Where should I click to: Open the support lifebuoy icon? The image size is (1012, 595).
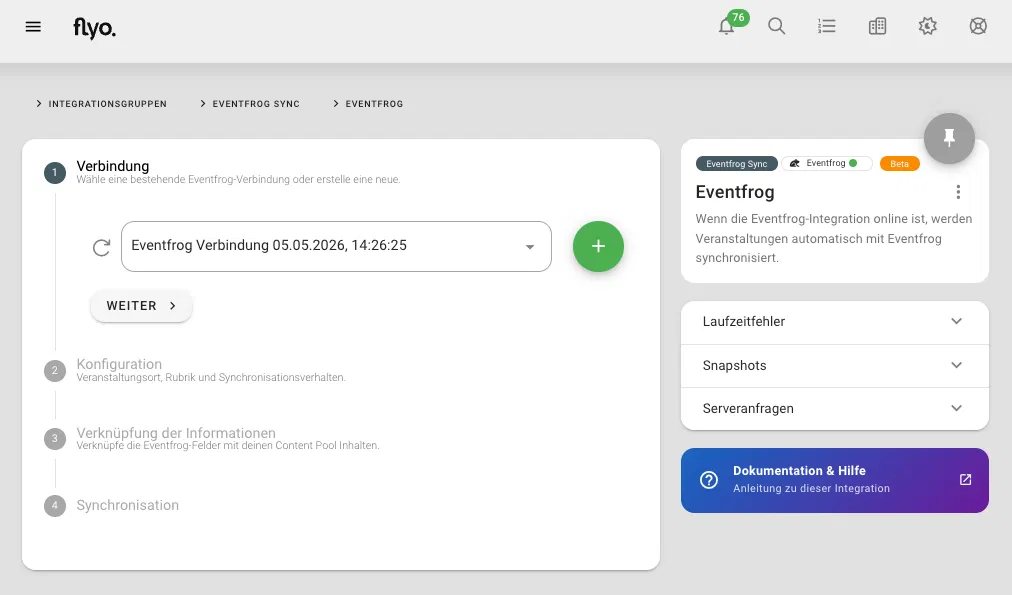(978, 26)
